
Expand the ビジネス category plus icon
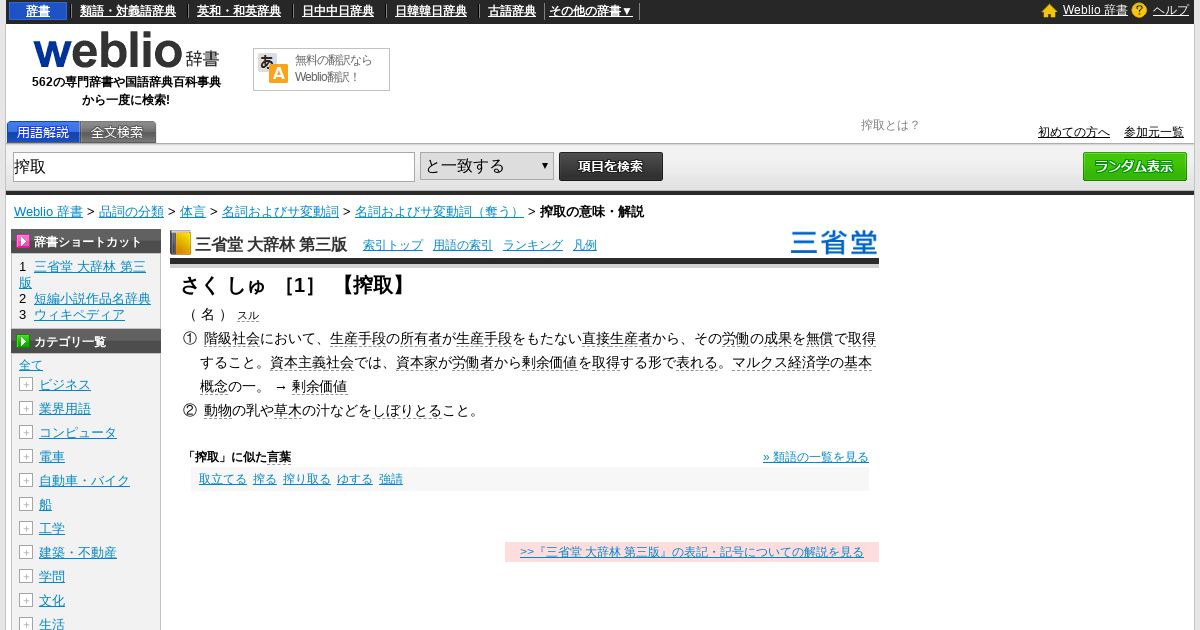click(26, 384)
